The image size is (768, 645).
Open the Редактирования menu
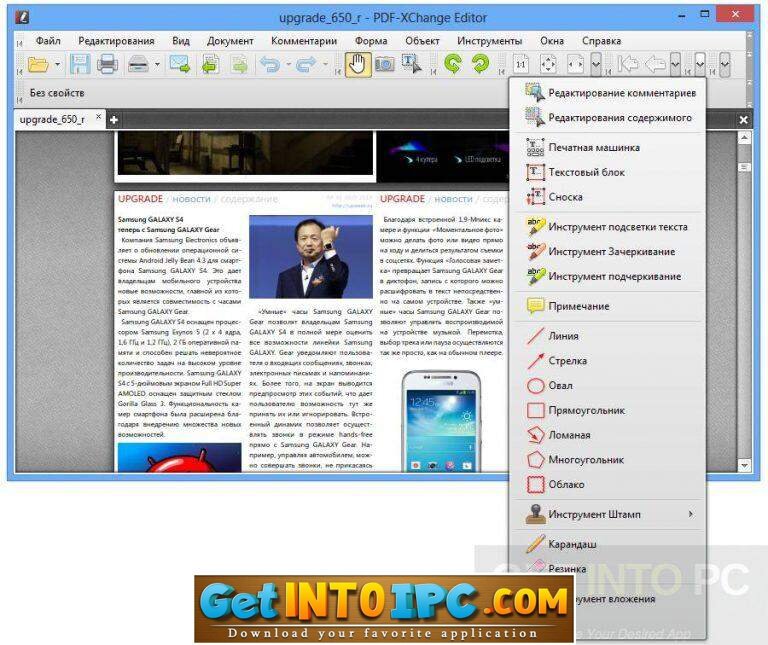point(116,41)
